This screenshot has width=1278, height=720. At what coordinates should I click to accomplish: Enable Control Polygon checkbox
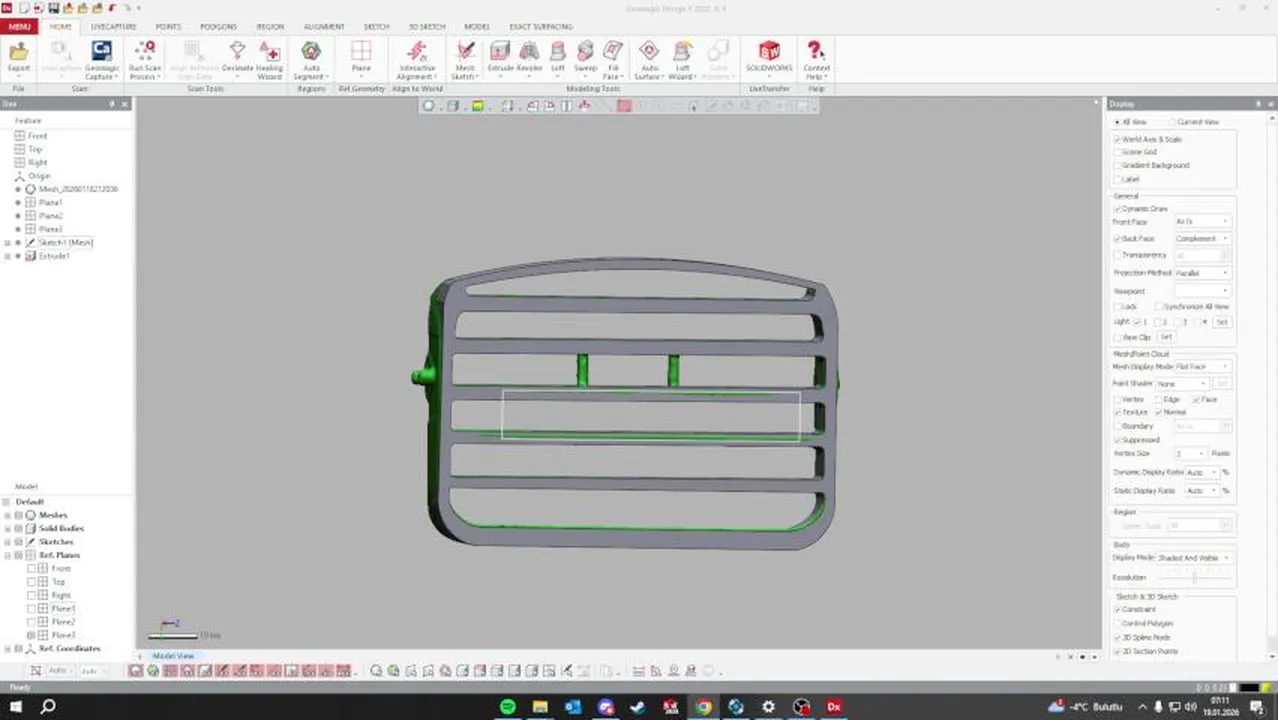click(1117, 623)
